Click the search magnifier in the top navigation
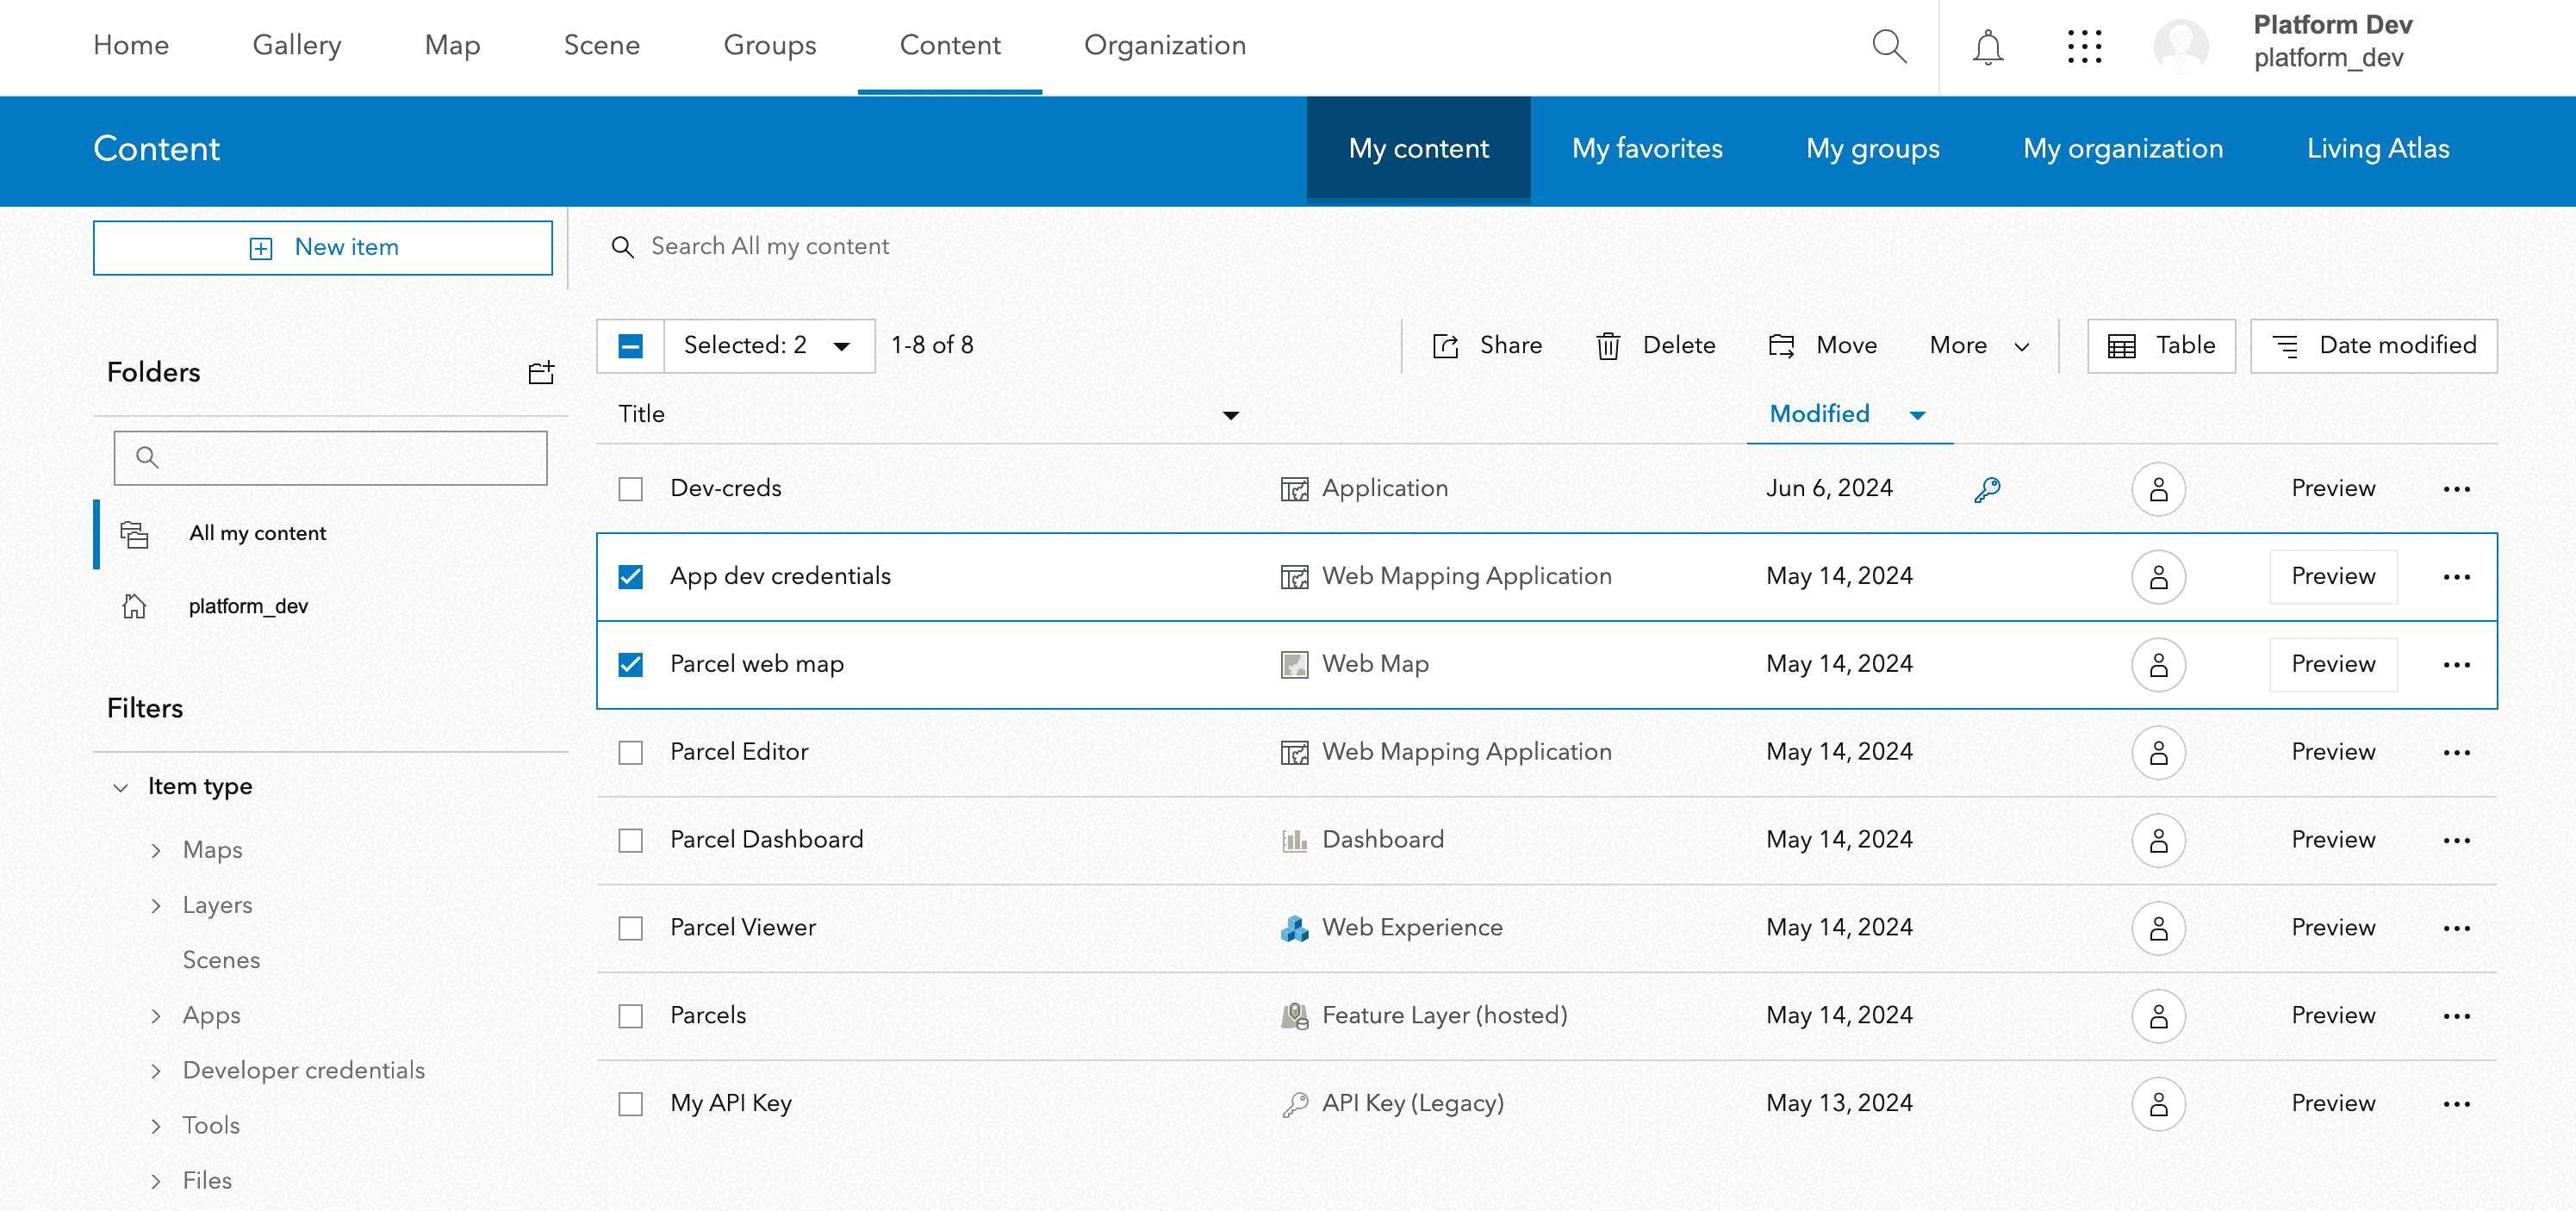This screenshot has height=1211, width=2576. (x=1890, y=46)
